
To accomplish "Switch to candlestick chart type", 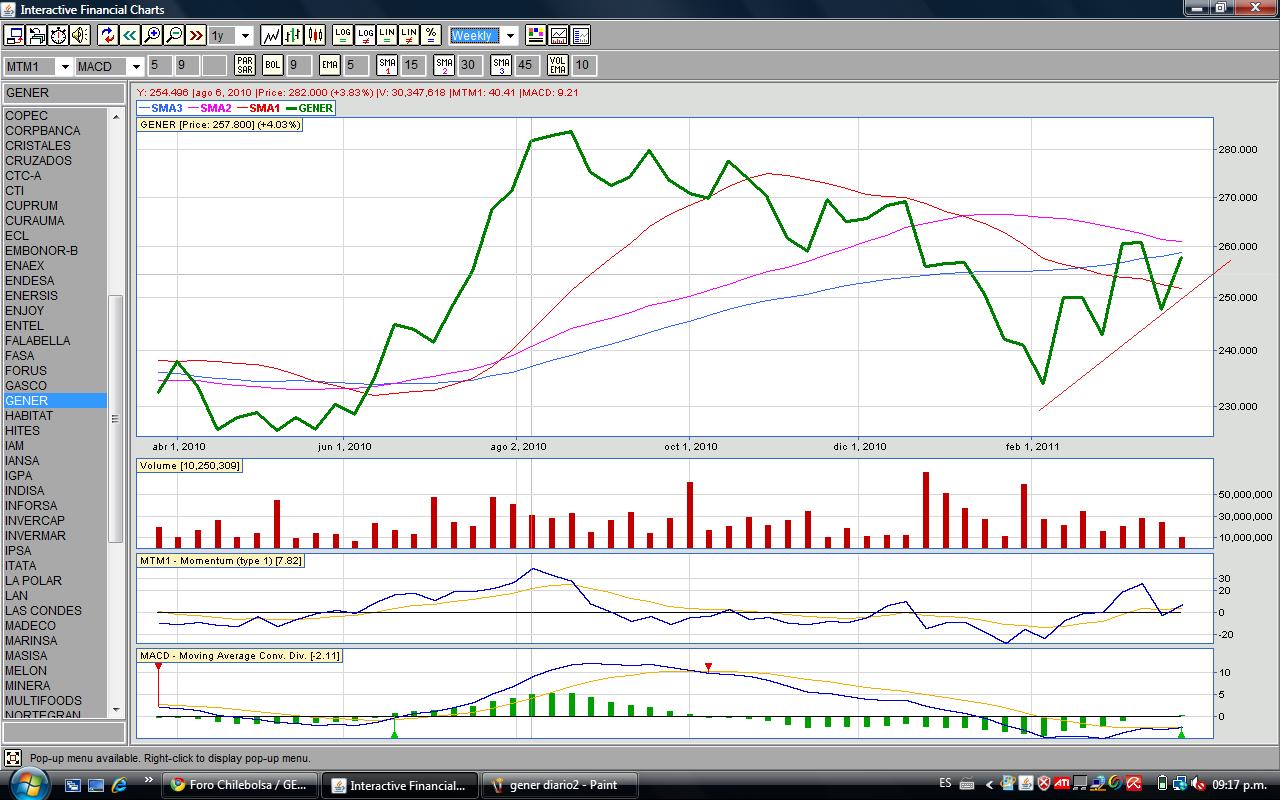I will pos(315,35).
